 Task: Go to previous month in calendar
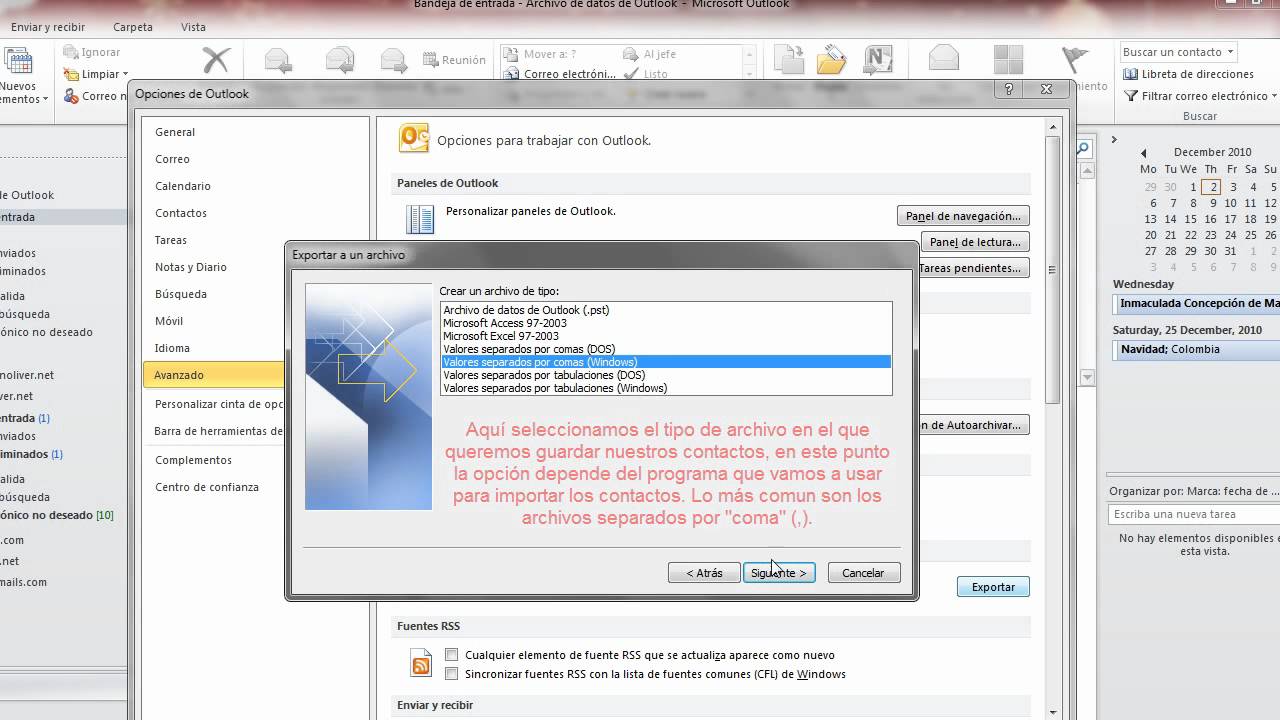1144,153
